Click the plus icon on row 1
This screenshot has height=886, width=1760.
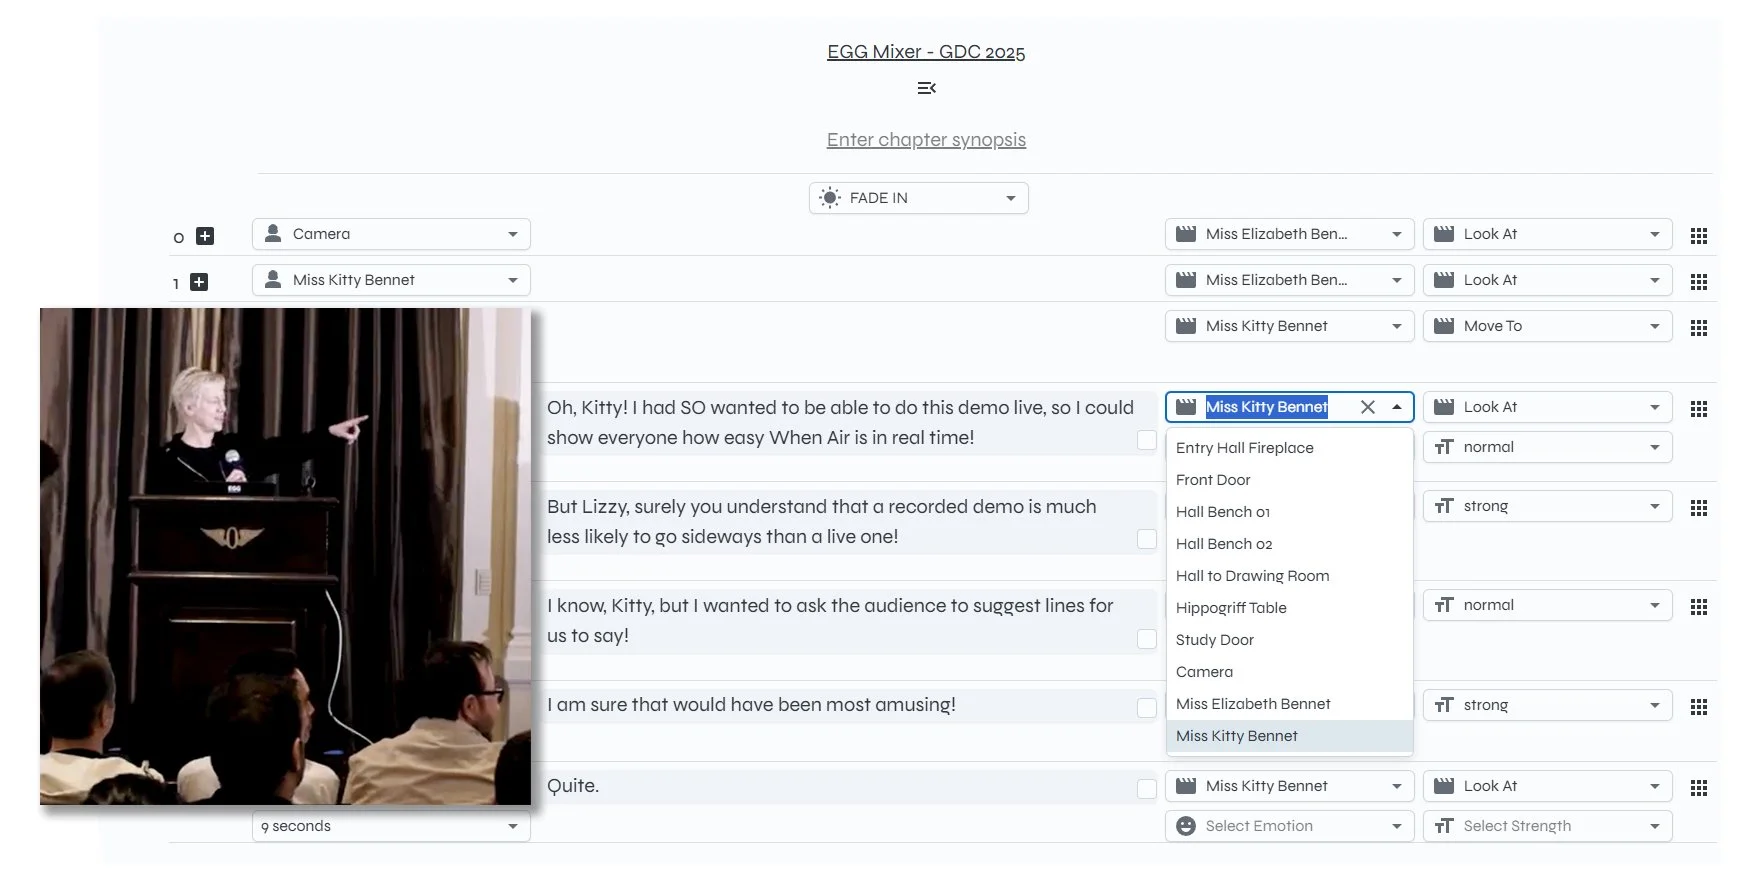click(x=199, y=282)
